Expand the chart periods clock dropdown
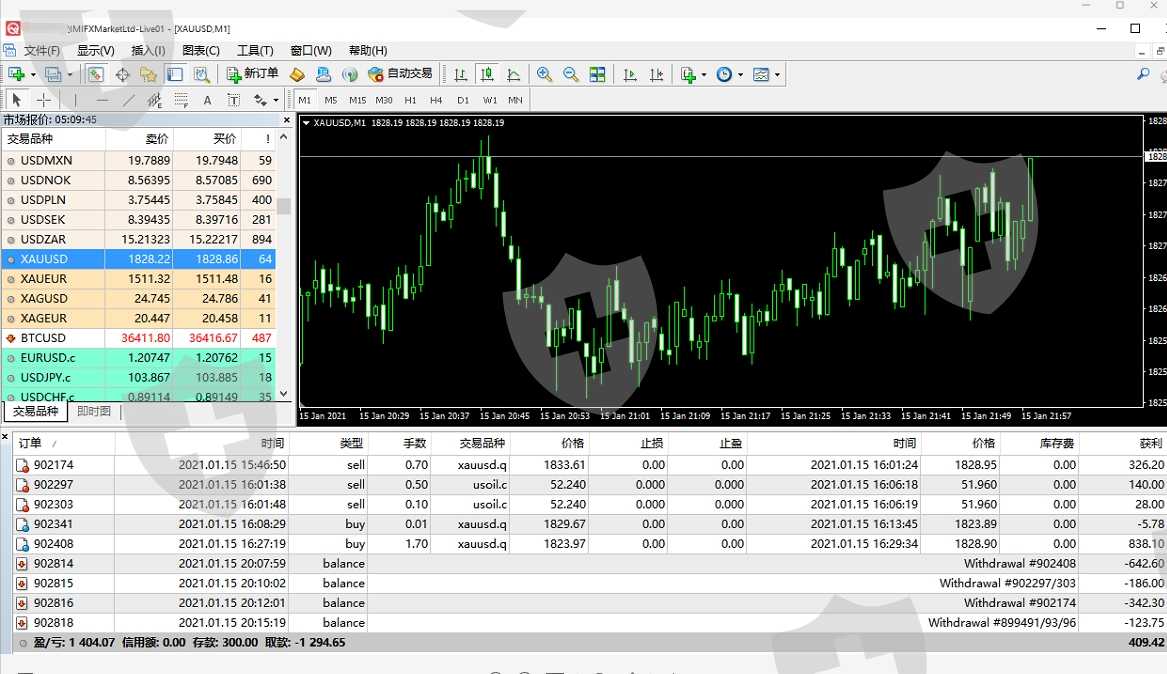 (739, 75)
